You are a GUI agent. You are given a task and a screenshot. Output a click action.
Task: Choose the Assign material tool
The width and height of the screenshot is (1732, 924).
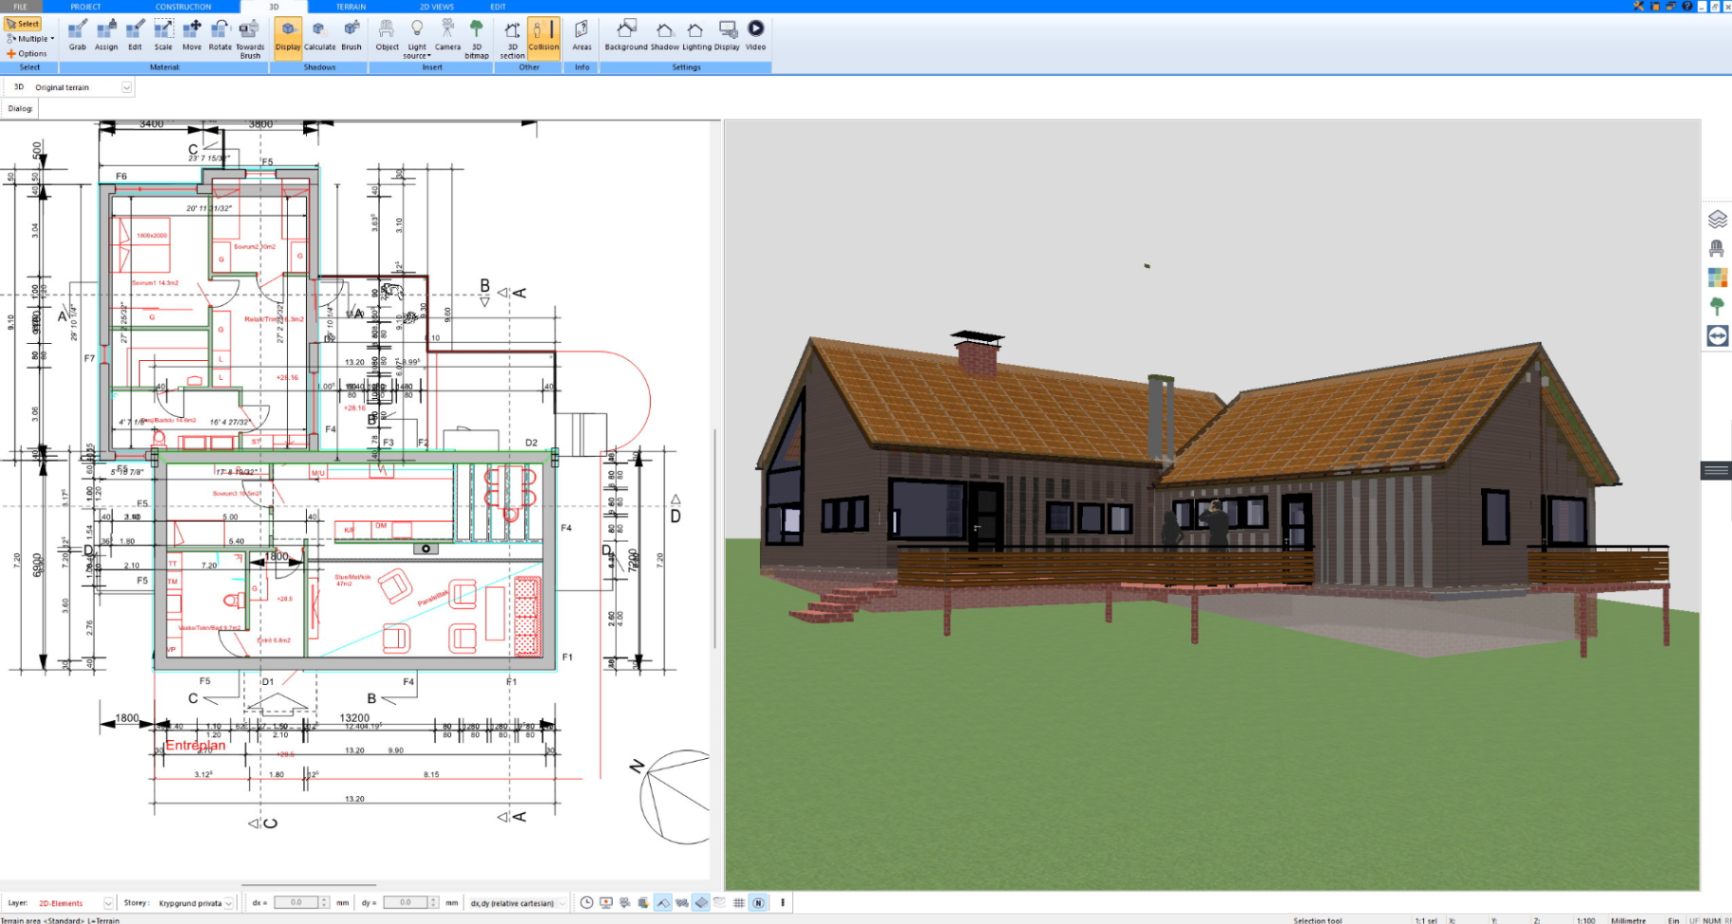106,36
